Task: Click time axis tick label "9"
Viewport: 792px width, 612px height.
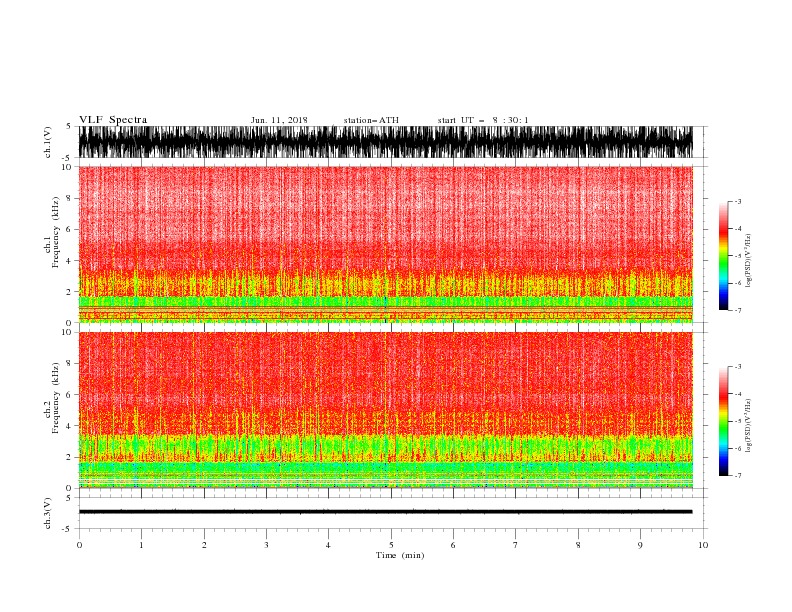Action: click(x=640, y=545)
